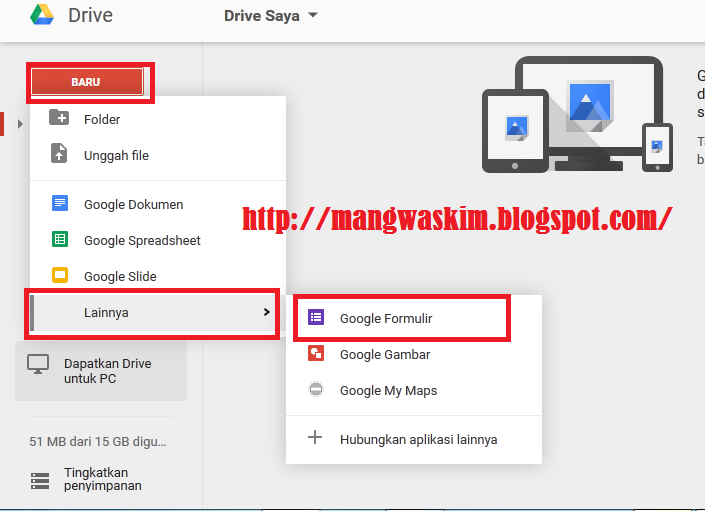
Task: Click the Drive Saya heading
Action: pos(262,16)
